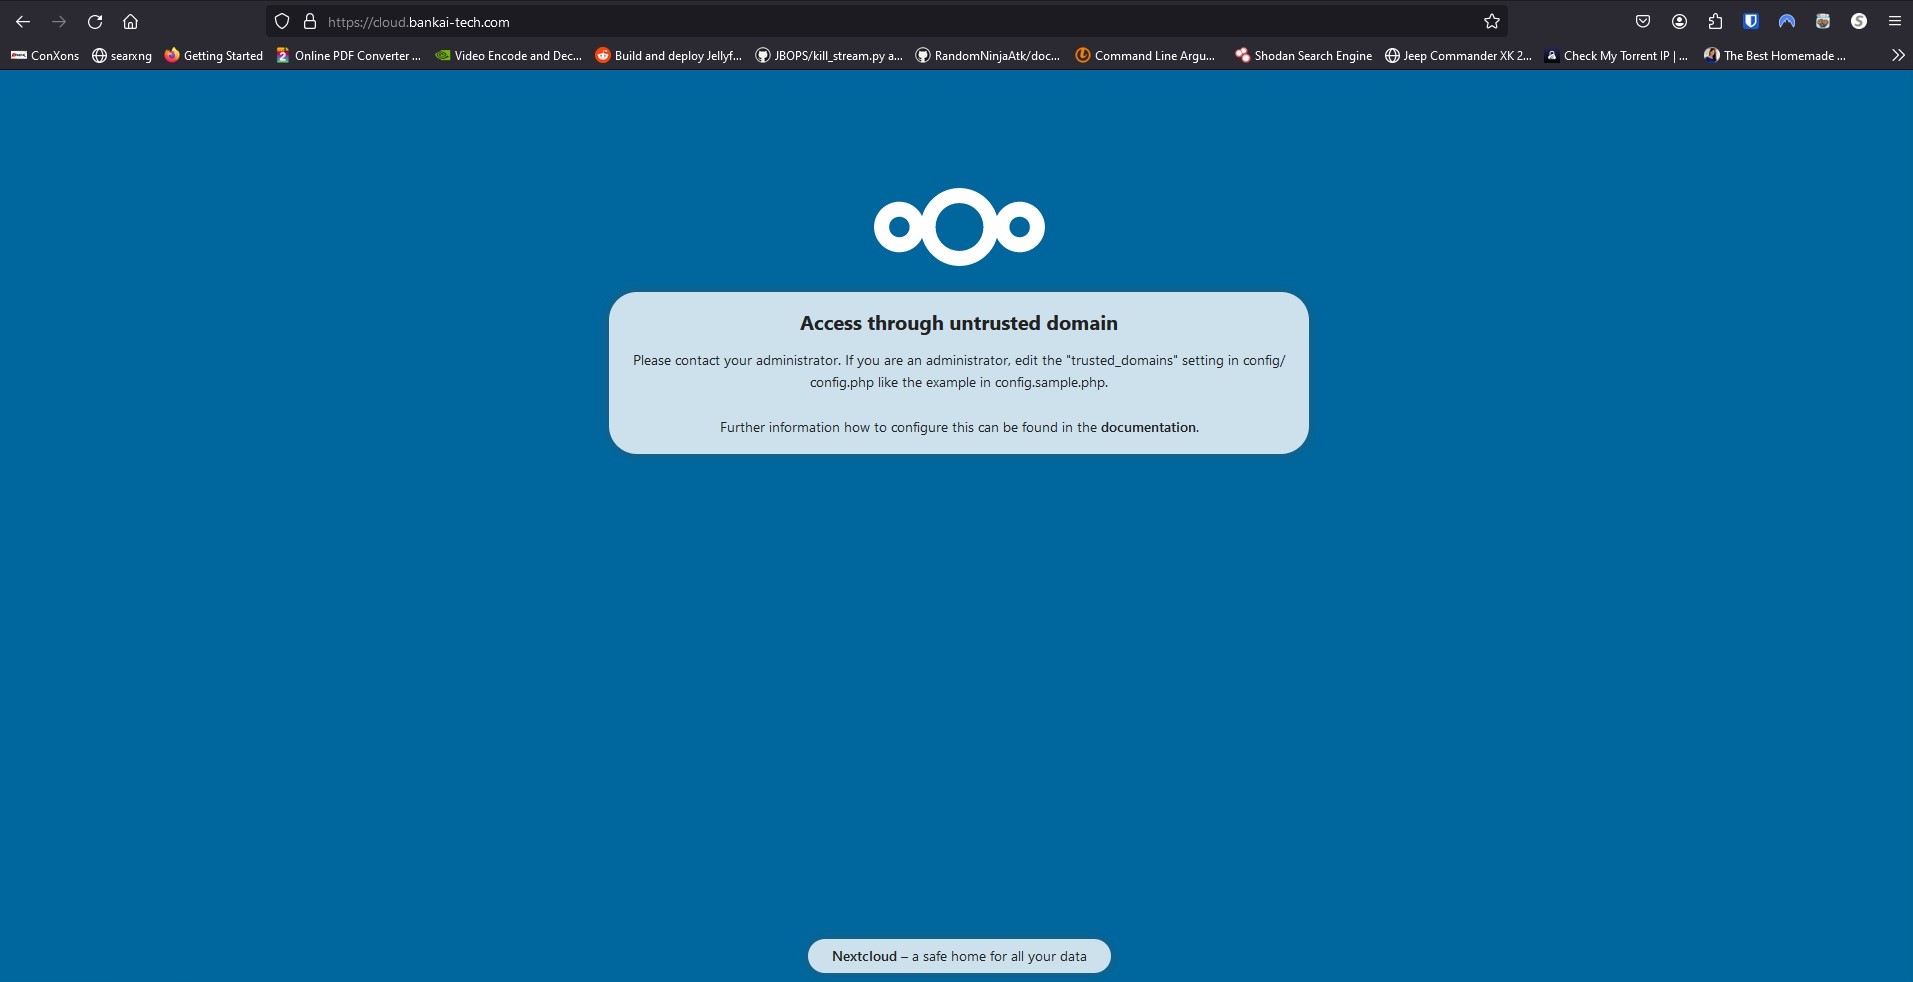The image size is (1913, 982).
Task: Open the Firefox account icon
Action: (x=1679, y=21)
